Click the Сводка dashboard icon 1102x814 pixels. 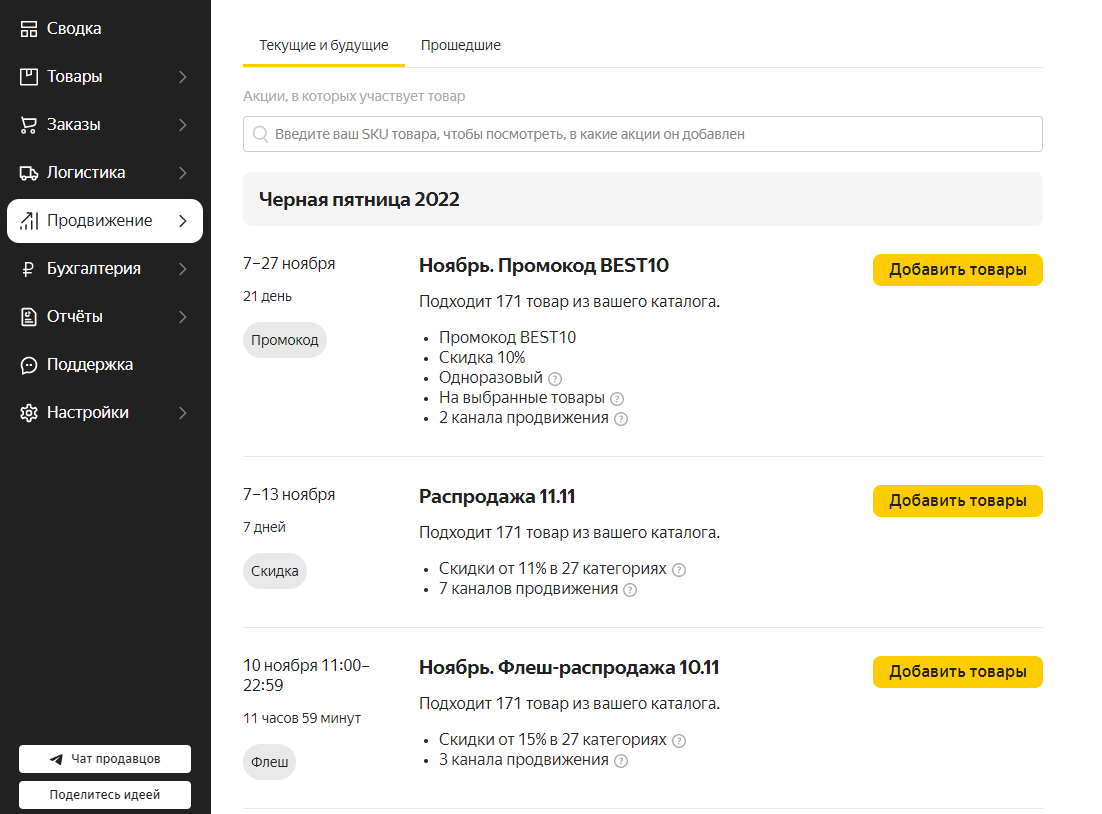pos(29,29)
